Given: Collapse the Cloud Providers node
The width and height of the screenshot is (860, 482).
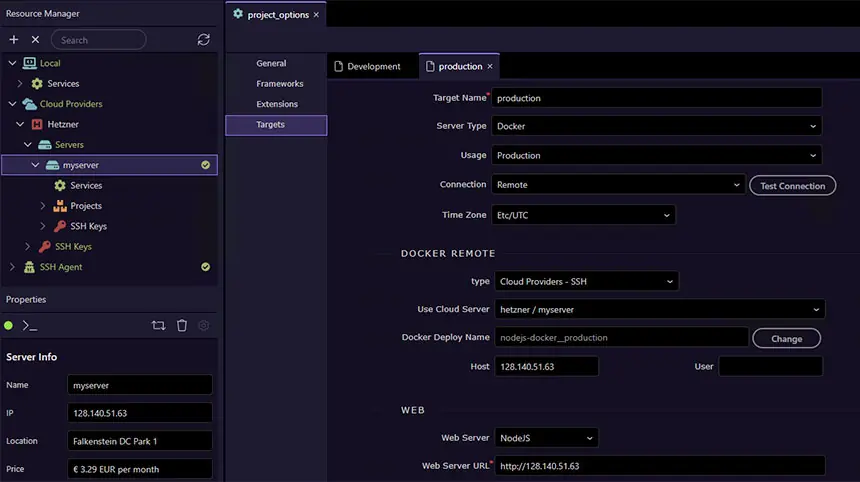Looking at the screenshot, I should point(12,104).
